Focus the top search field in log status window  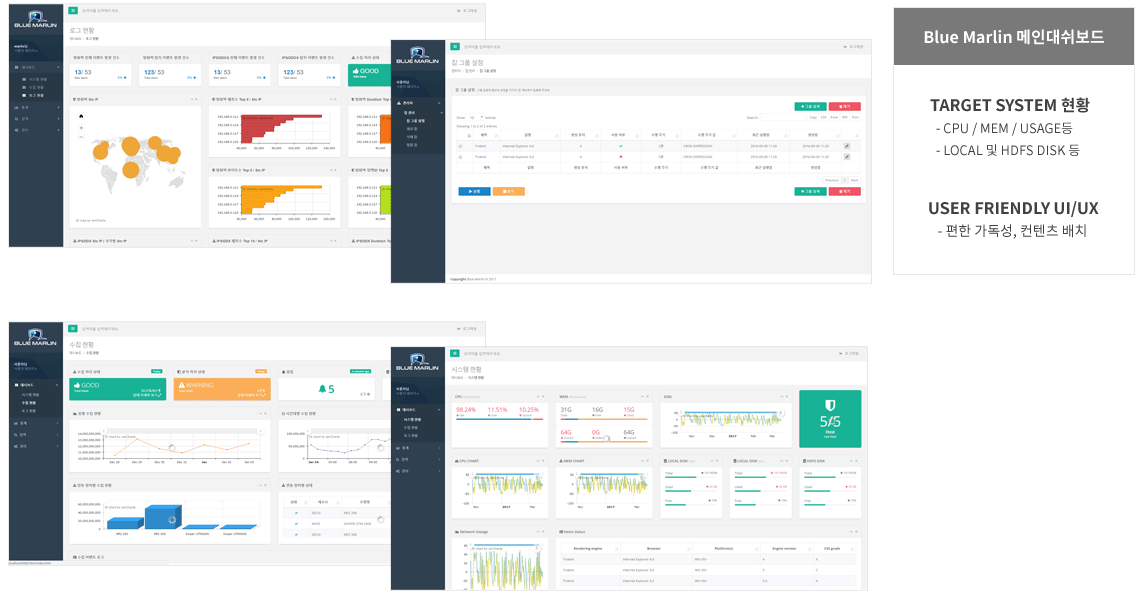click(x=100, y=11)
